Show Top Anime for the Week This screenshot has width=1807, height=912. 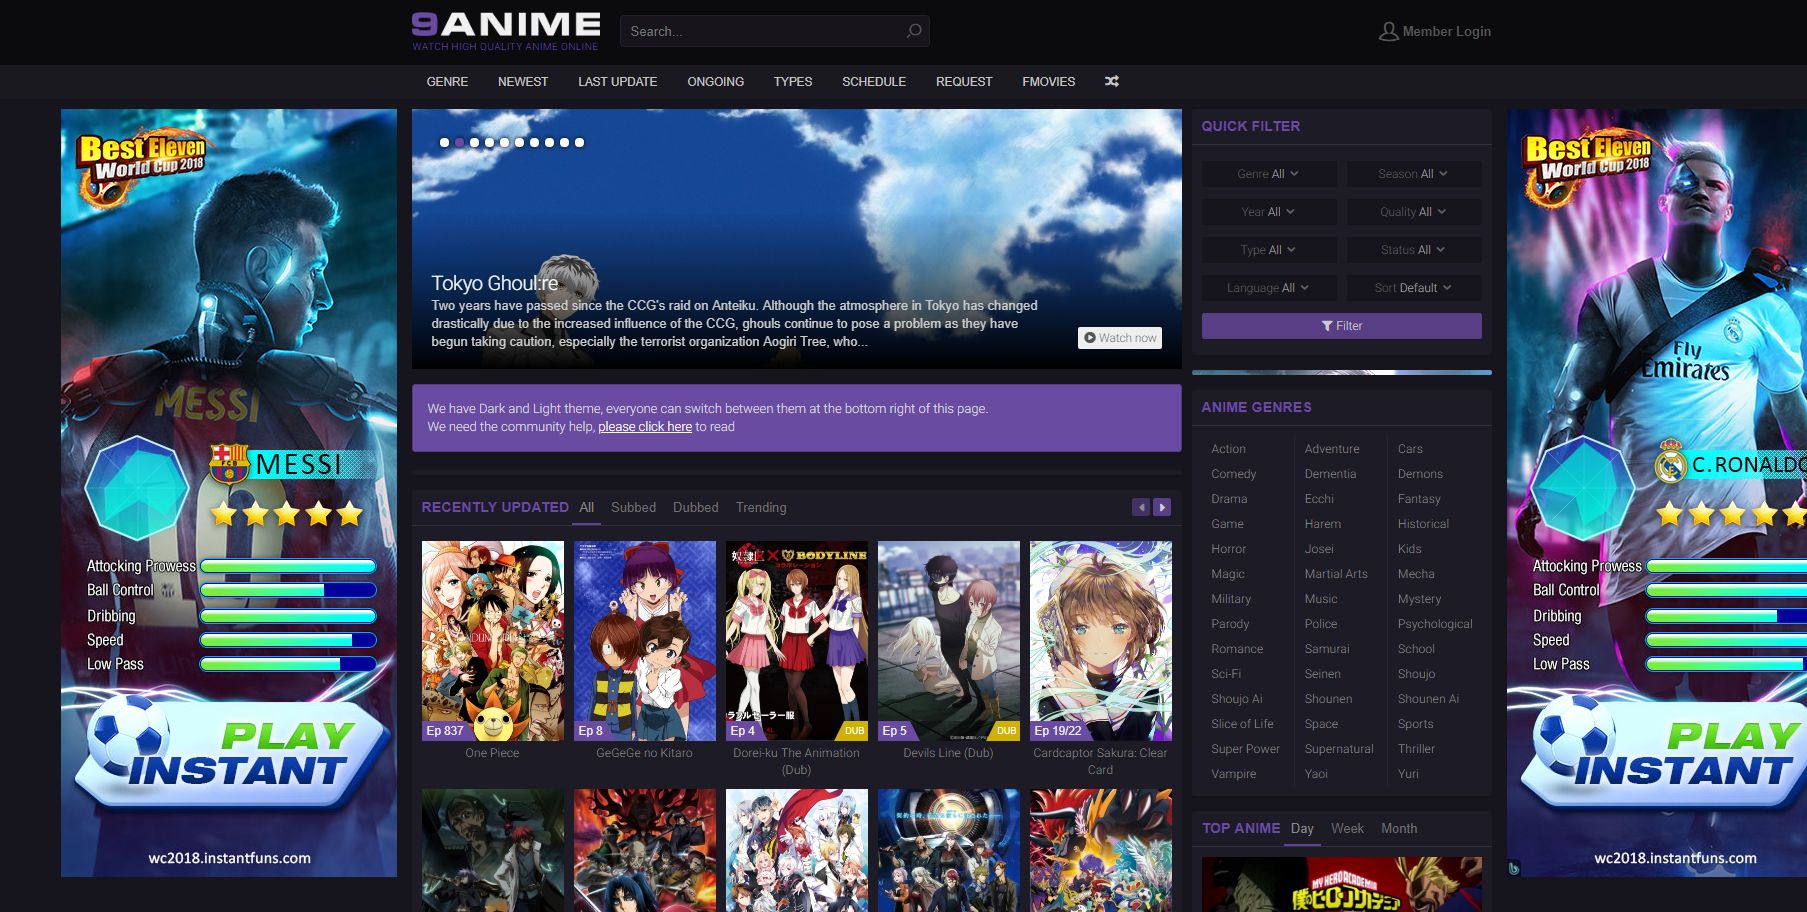(x=1347, y=828)
